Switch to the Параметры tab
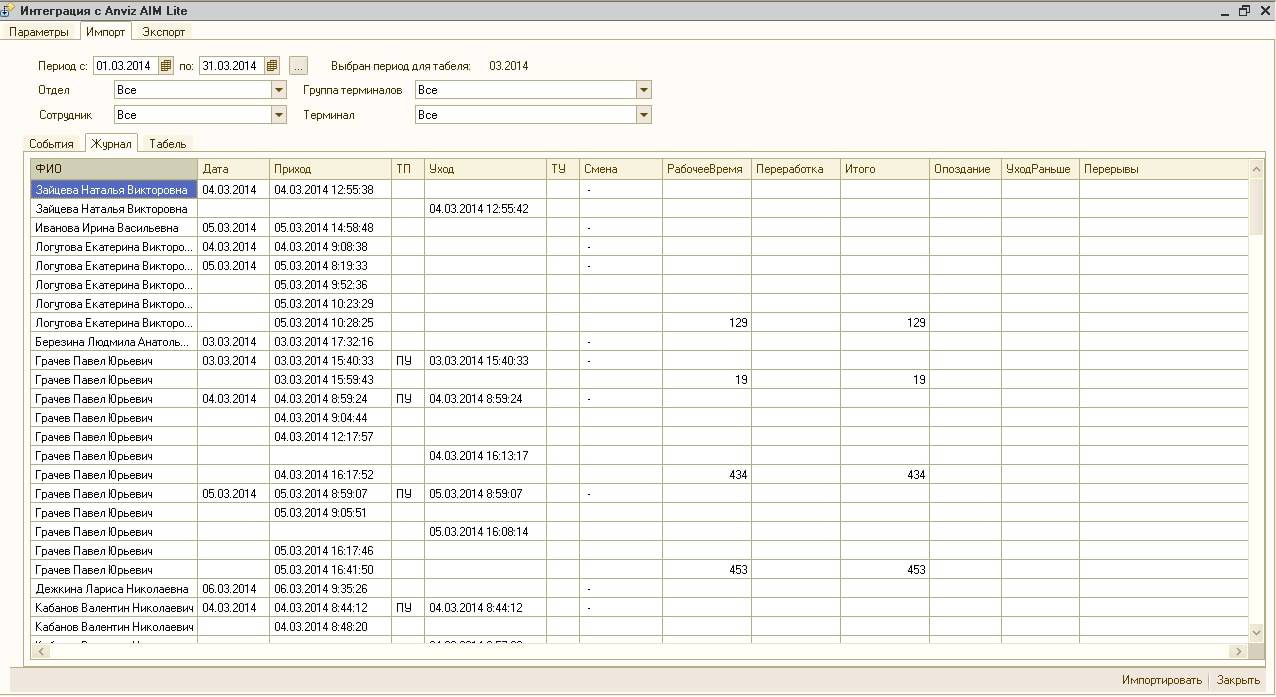The height and width of the screenshot is (697, 1276). [39, 32]
